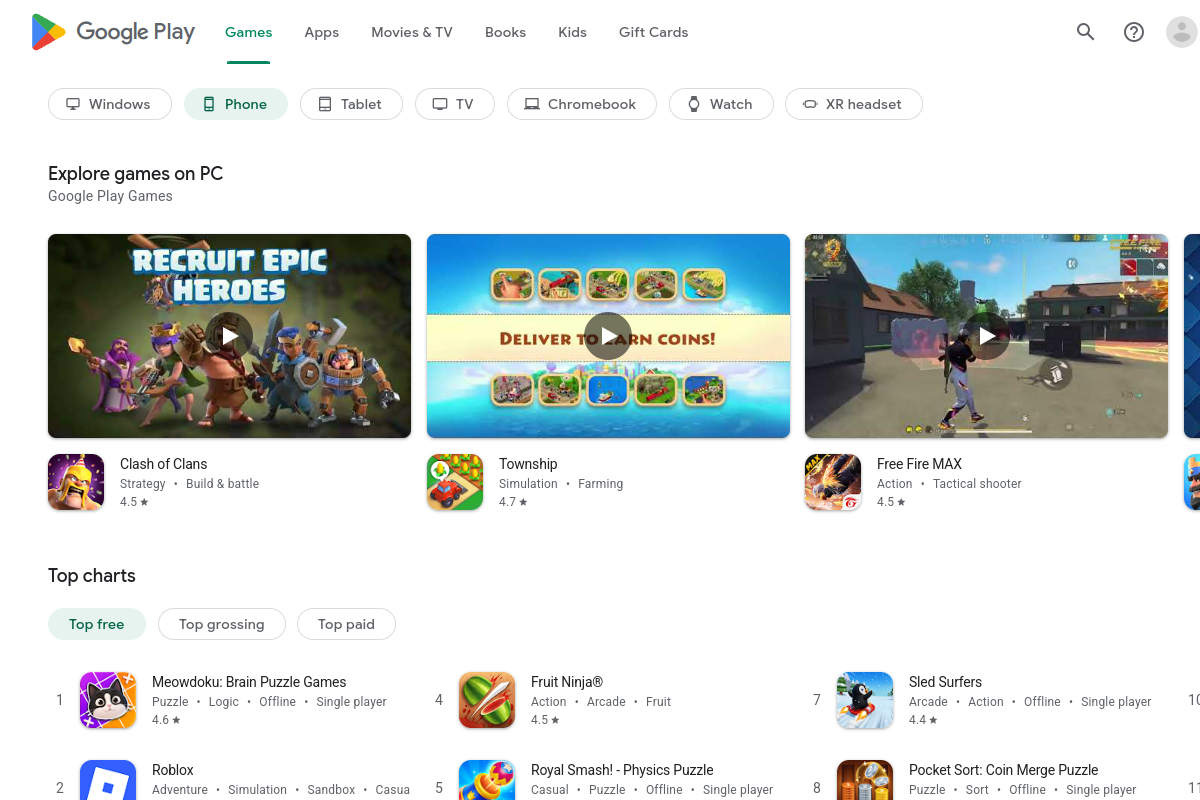The height and width of the screenshot is (800, 1200).
Task: Click Meowdoku 4.6 star rating
Action: click(x=166, y=720)
